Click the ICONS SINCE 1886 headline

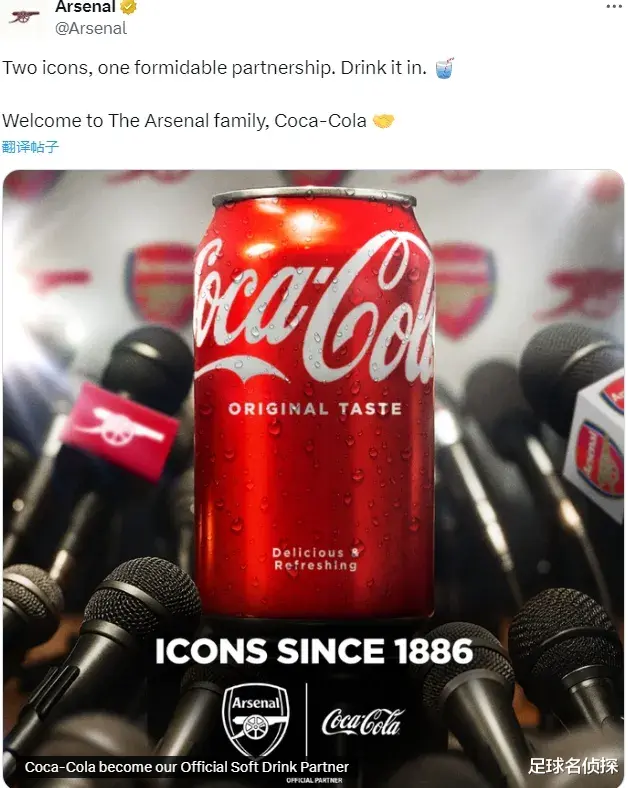click(x=314, y=651)
